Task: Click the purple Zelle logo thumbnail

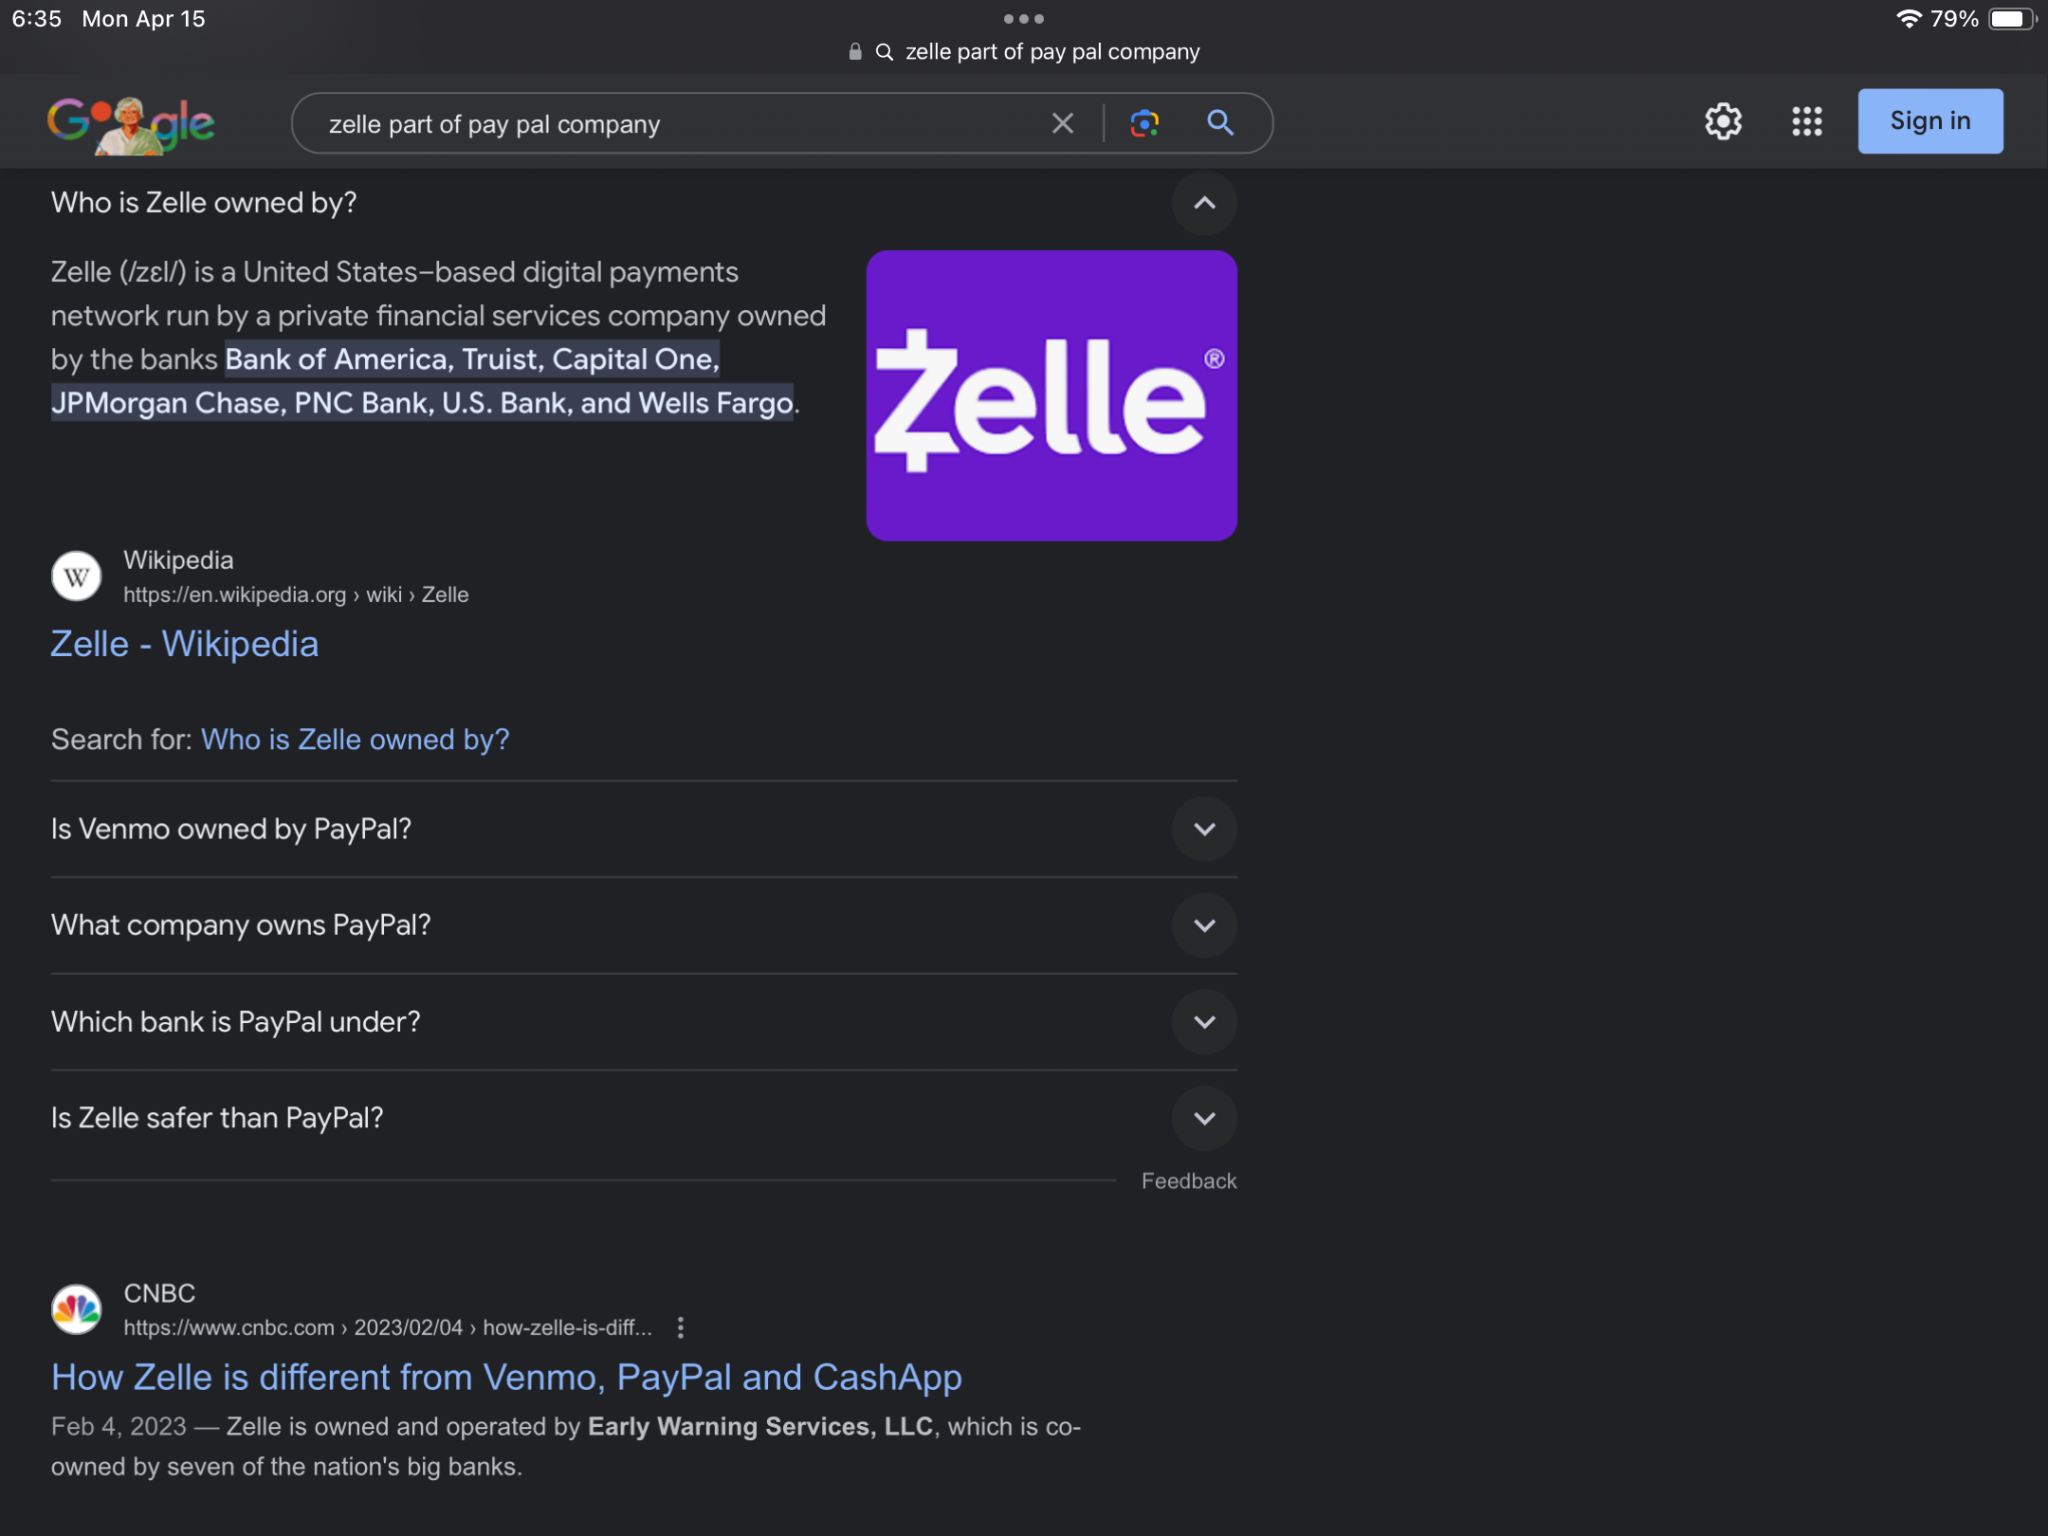Action: point(1051,395)
